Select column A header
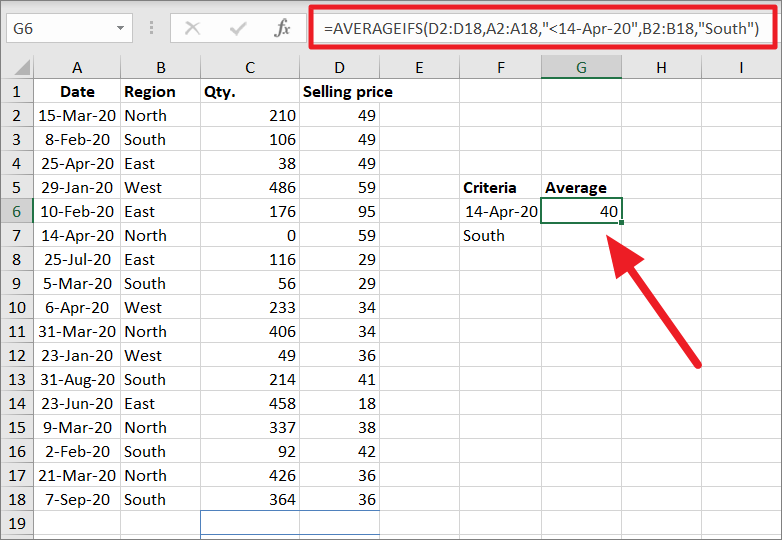Screen dimensions: 782x540 pos(77,67)
